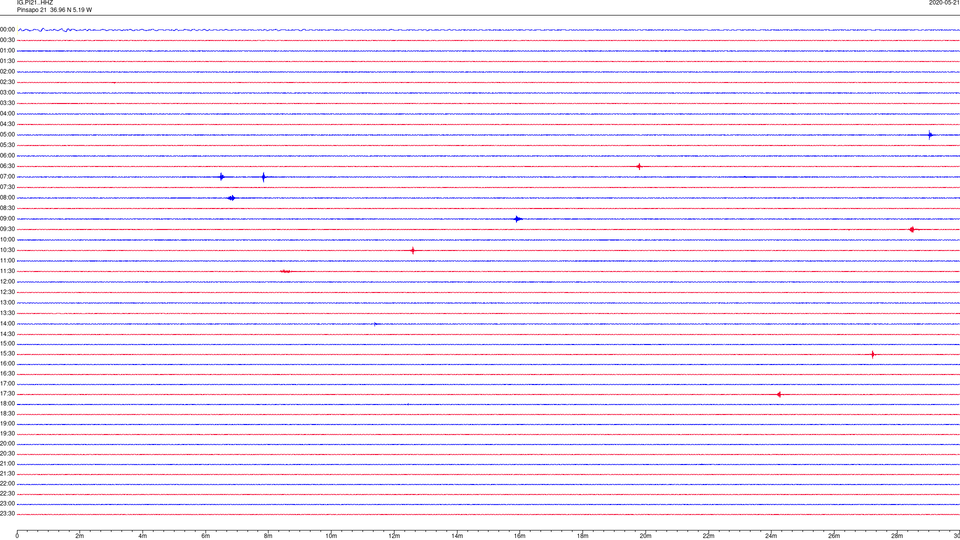Click the "22m" tick label on time axis
The image size is (960, 540).
pyautogui.click(x=708, y=536)
